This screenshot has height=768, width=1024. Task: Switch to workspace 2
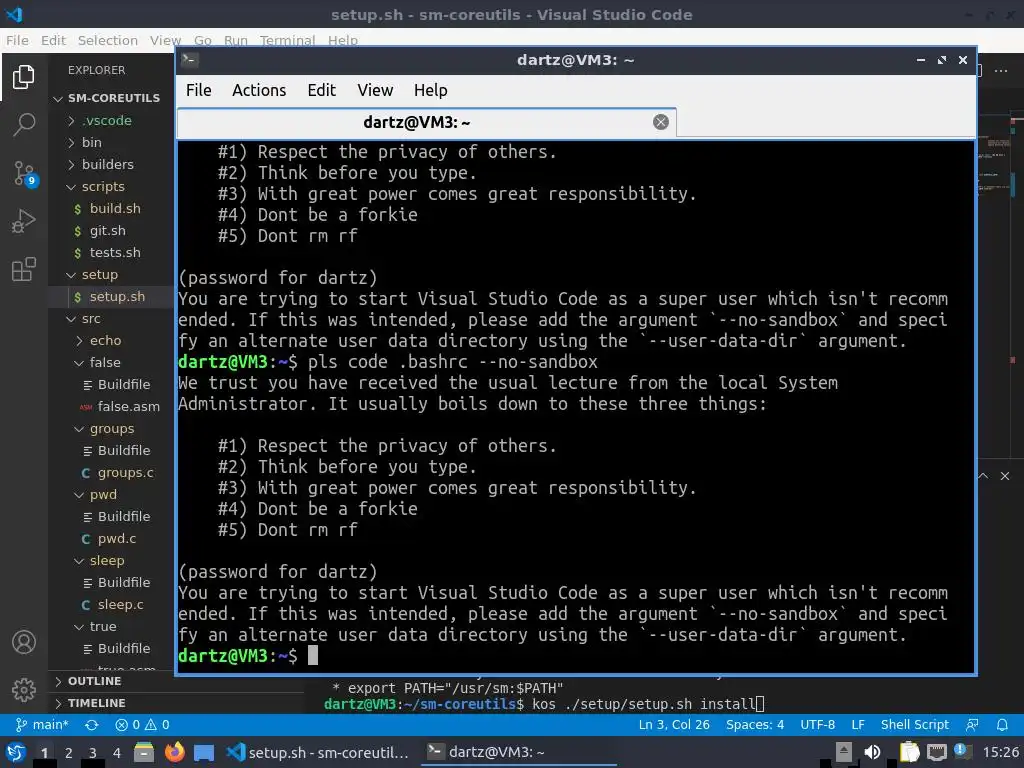(x=69, y=753)
